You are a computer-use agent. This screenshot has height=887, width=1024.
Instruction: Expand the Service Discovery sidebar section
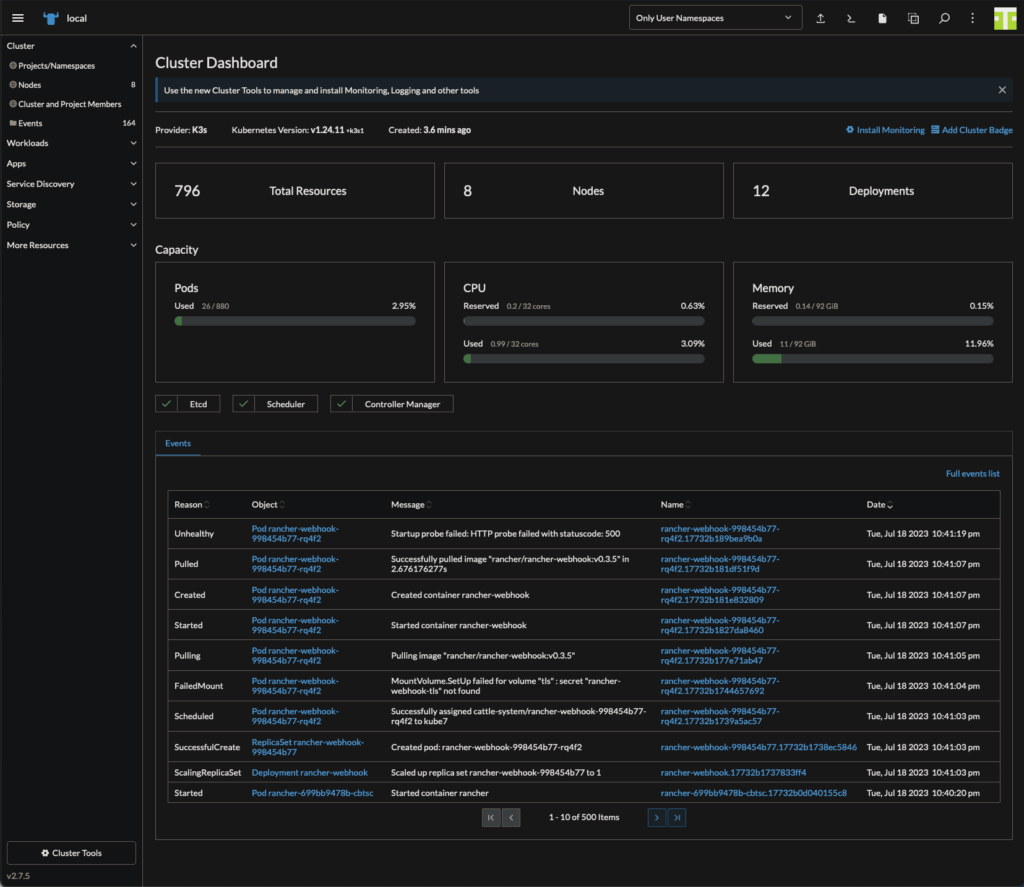(70, 184)
